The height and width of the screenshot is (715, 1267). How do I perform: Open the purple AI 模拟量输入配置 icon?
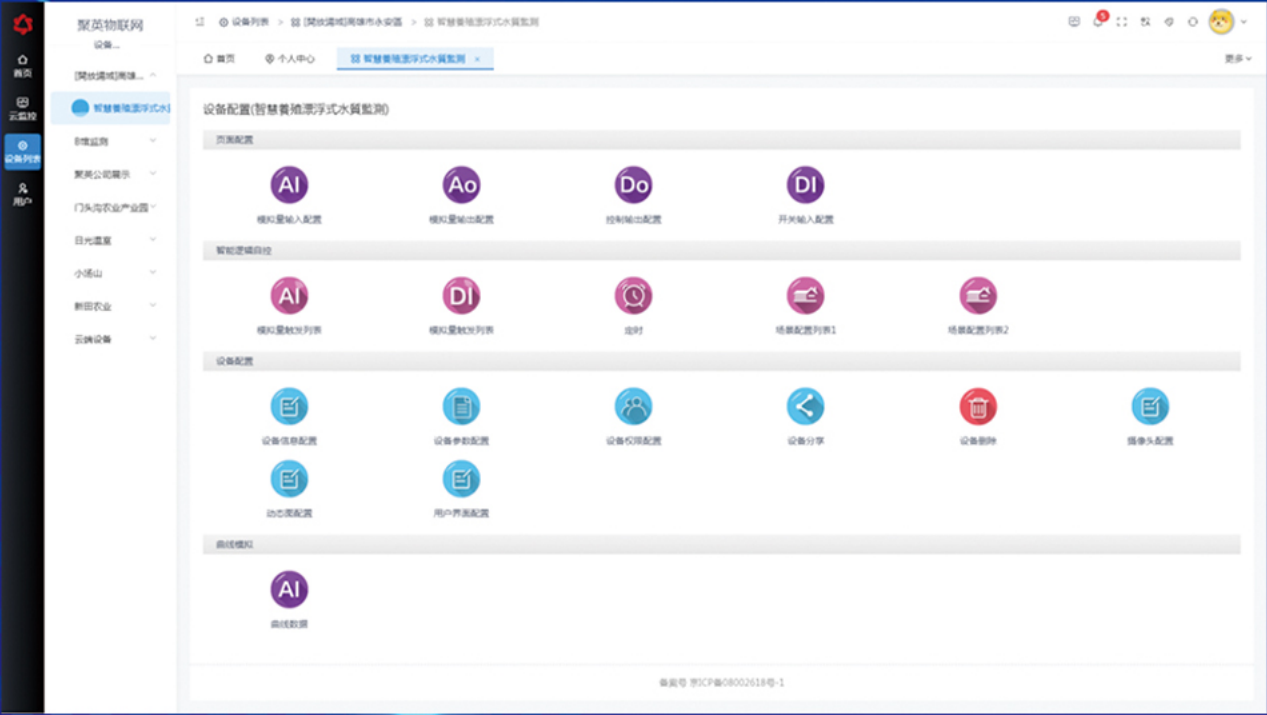point(289,185)
